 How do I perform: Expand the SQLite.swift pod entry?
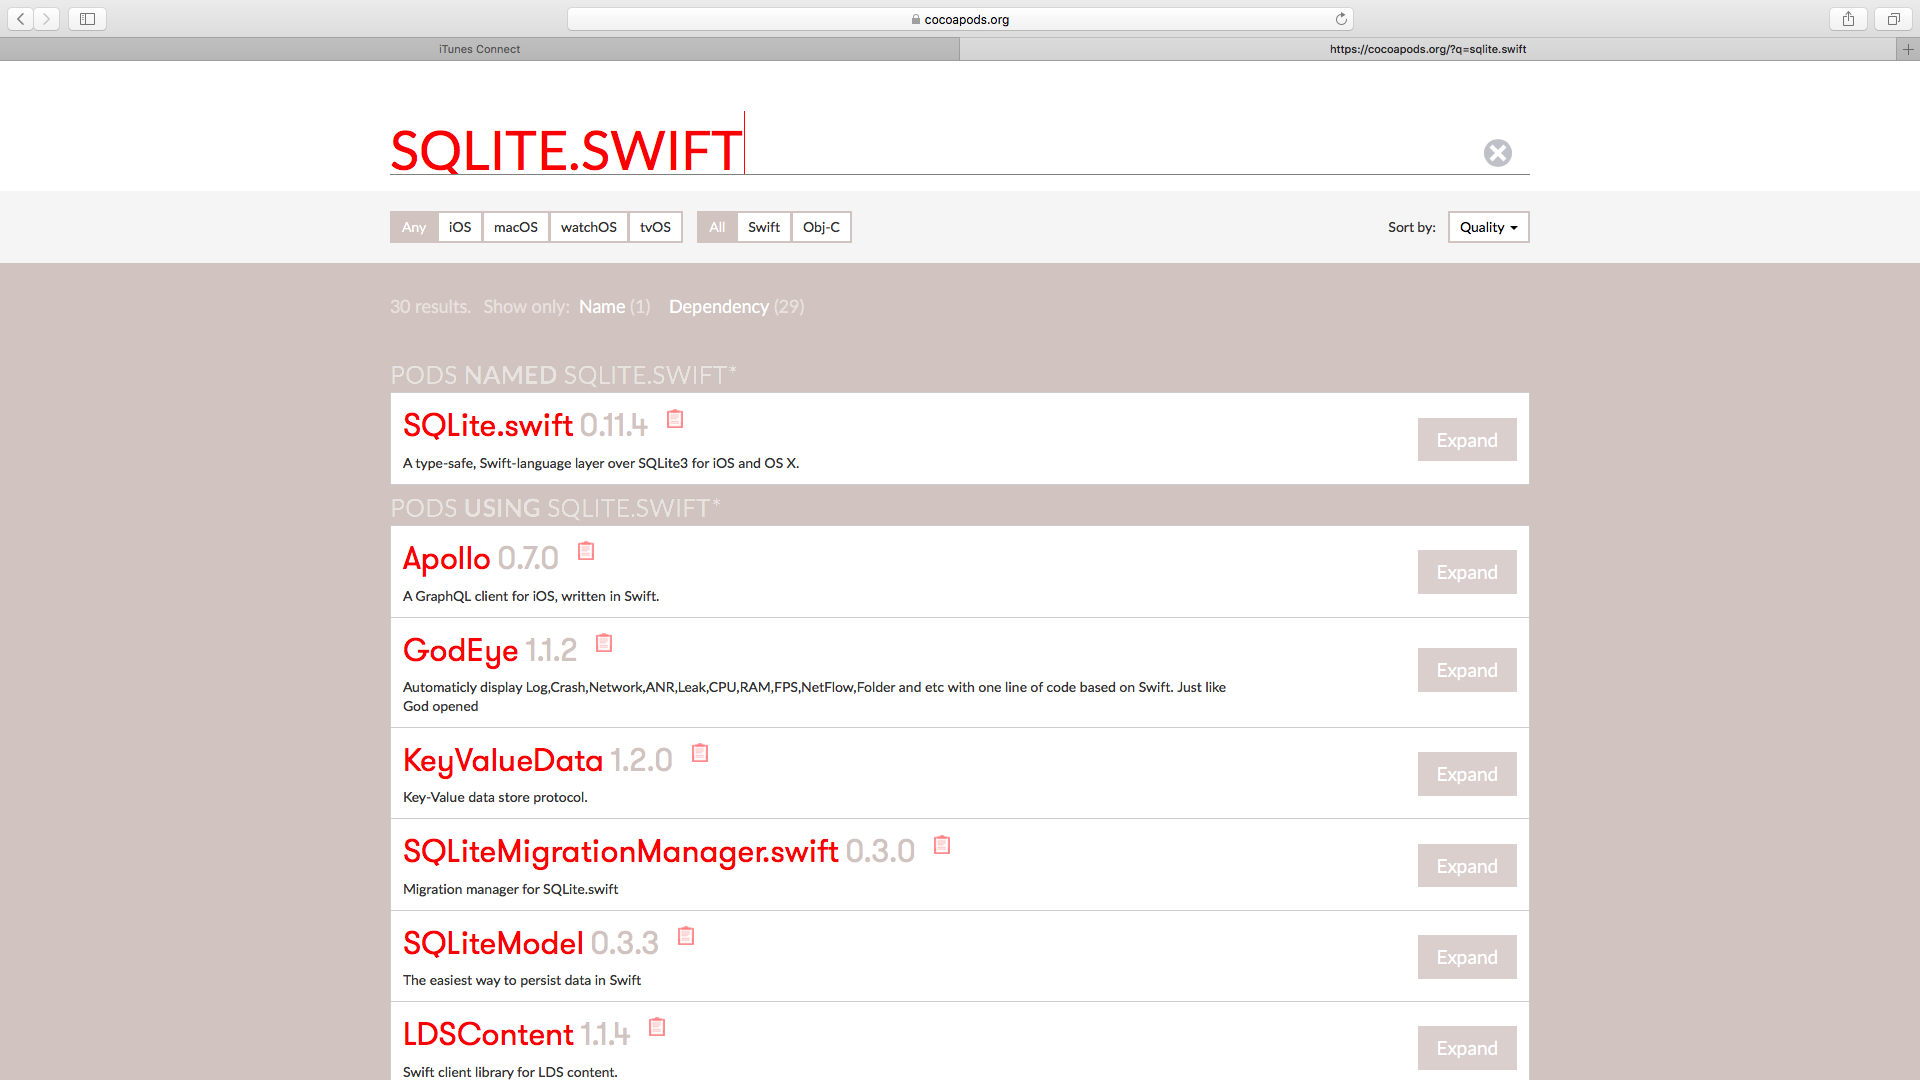pos(1466,440)
